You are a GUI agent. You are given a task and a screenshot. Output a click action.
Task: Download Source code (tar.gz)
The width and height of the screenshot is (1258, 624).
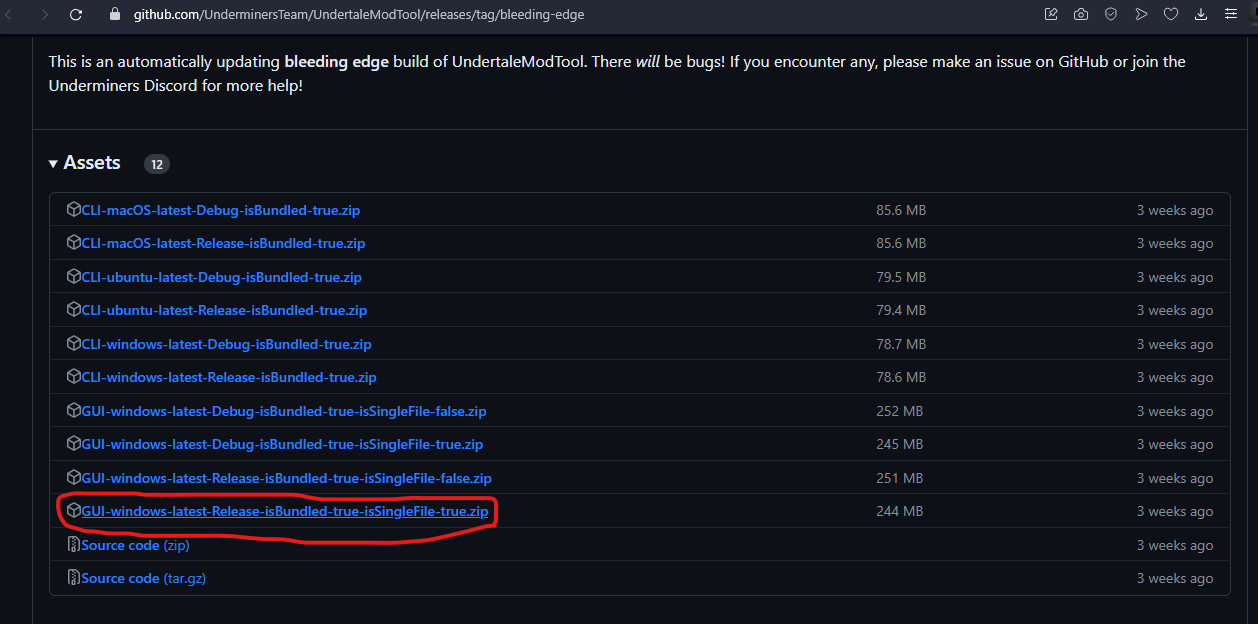click(143, 578)
